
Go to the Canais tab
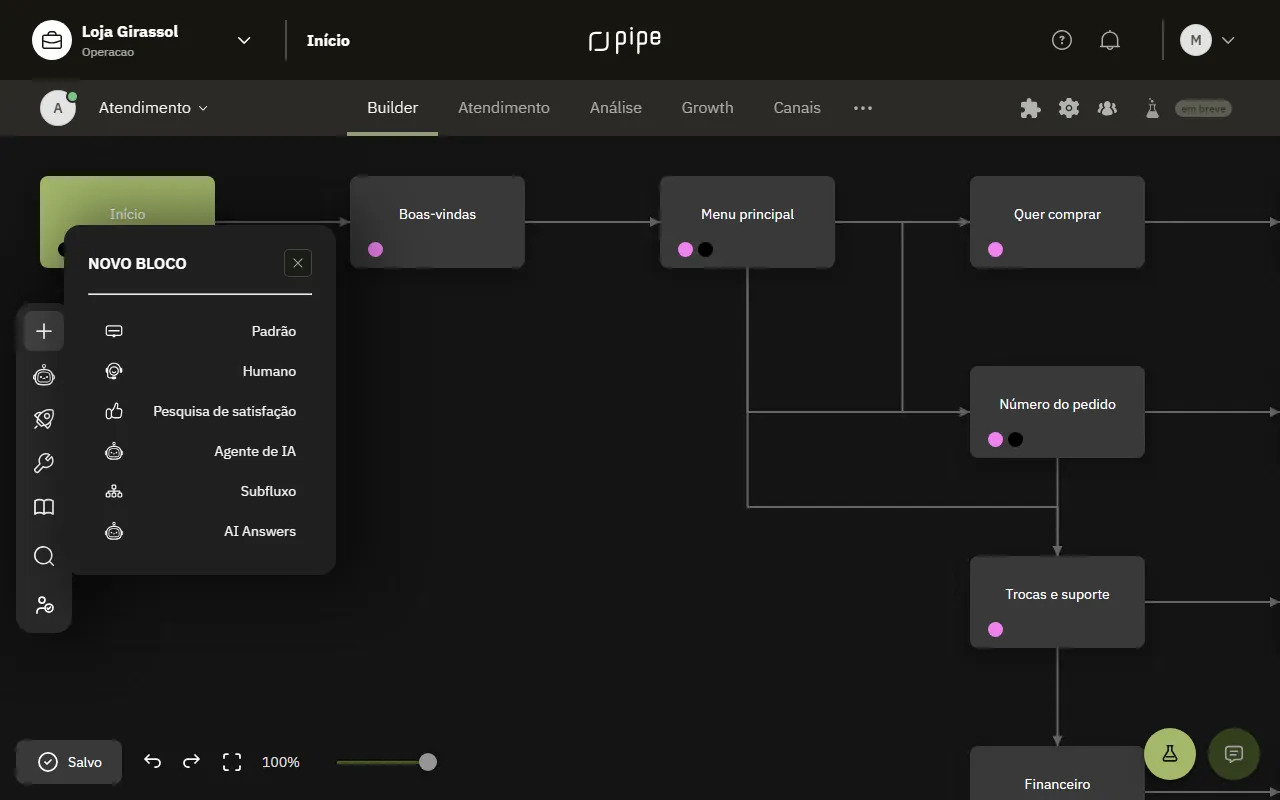[797, 108]
